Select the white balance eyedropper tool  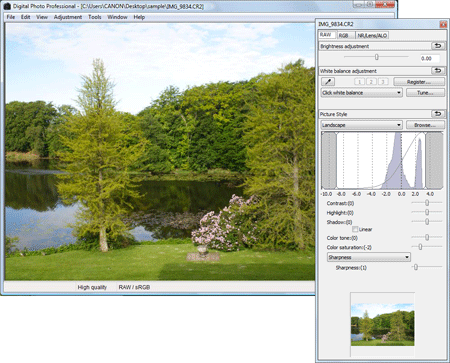coord(328,82)
